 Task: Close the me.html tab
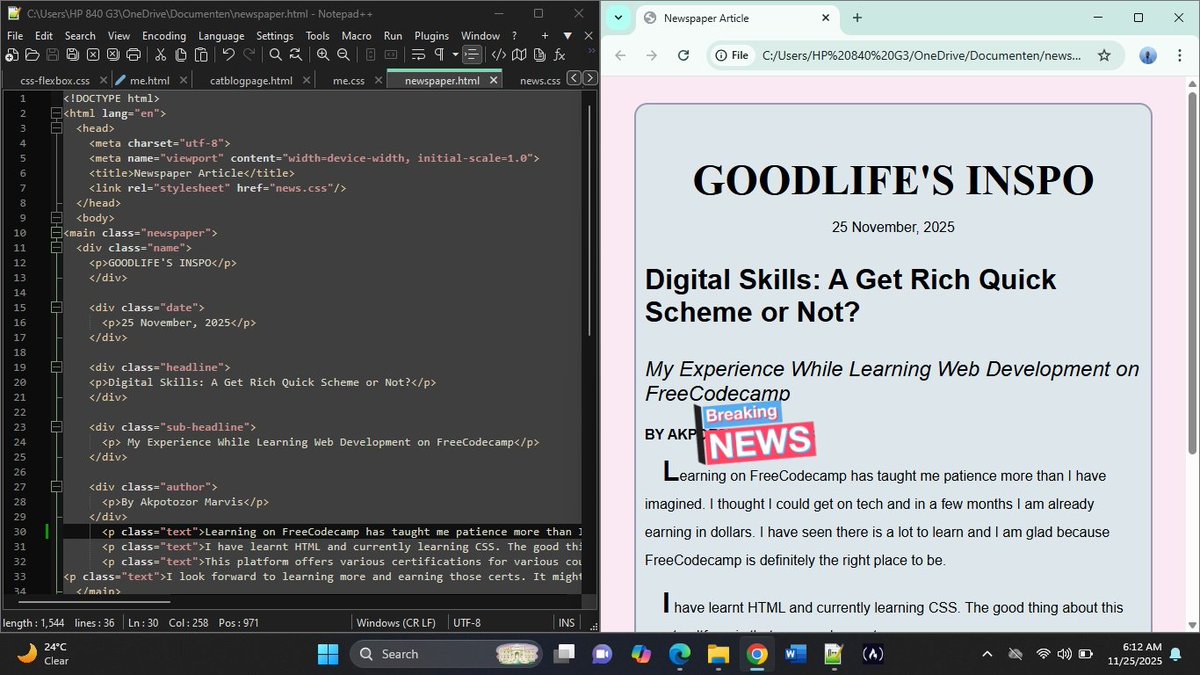(183, 80)
